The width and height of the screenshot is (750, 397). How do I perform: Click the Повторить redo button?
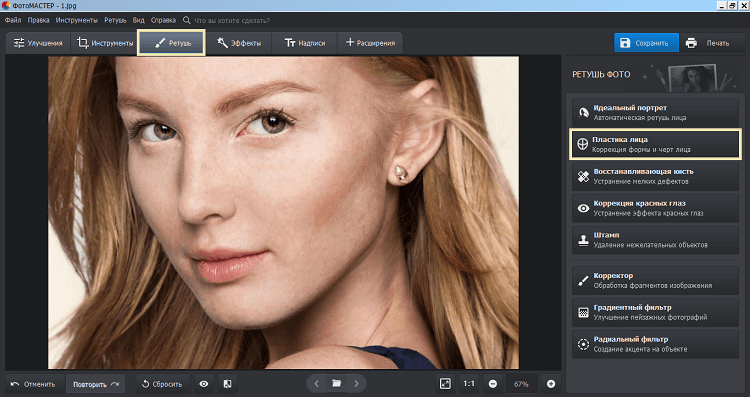tap(96, 384)
